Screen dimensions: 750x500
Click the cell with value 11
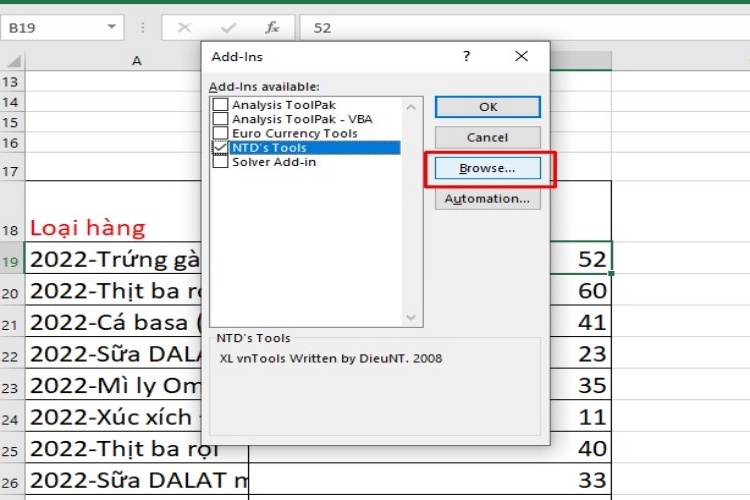[x=580, y=416]
